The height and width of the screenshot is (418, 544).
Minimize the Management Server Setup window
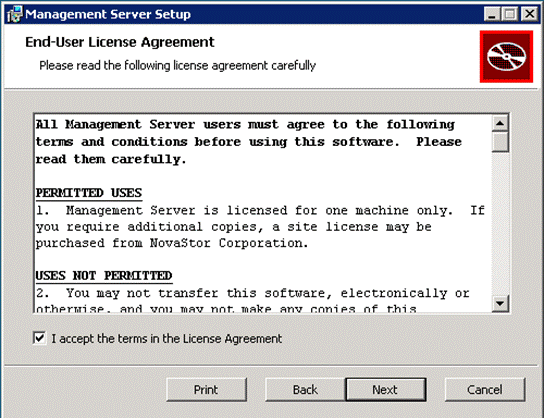pyautogui.click(x=492, y=14)
